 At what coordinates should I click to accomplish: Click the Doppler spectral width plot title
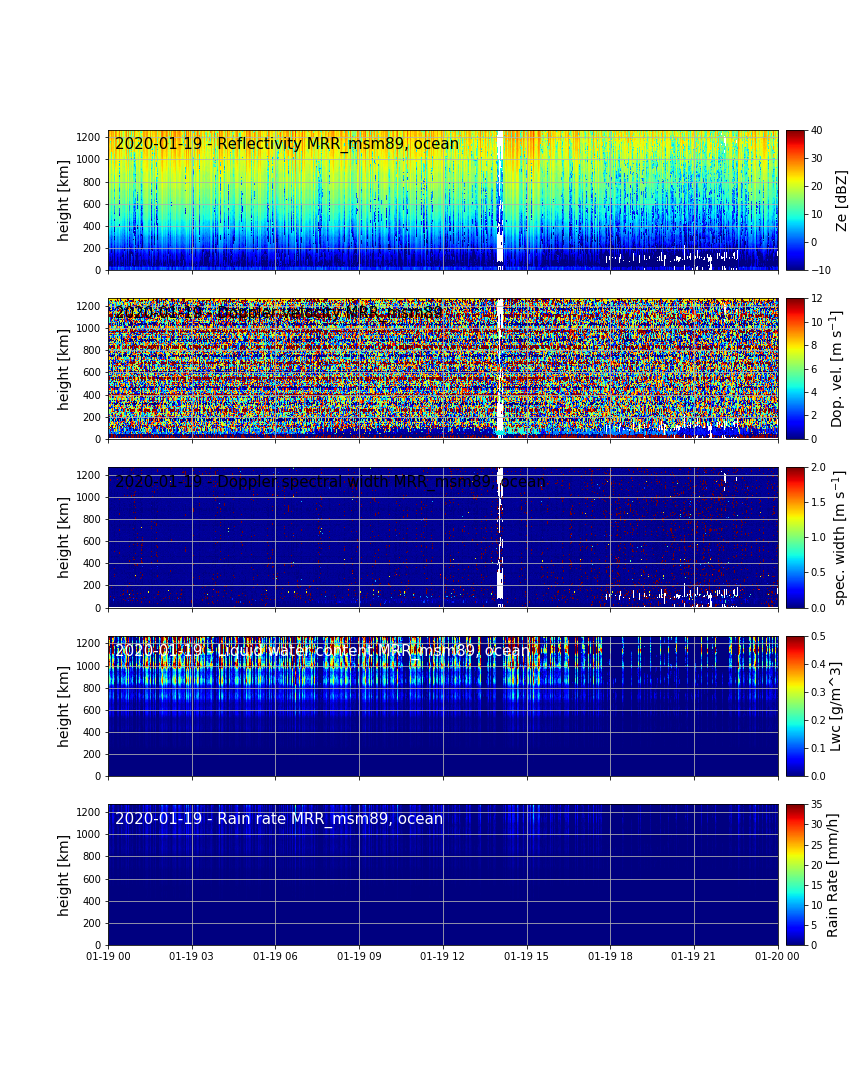[x=330, y=482]
